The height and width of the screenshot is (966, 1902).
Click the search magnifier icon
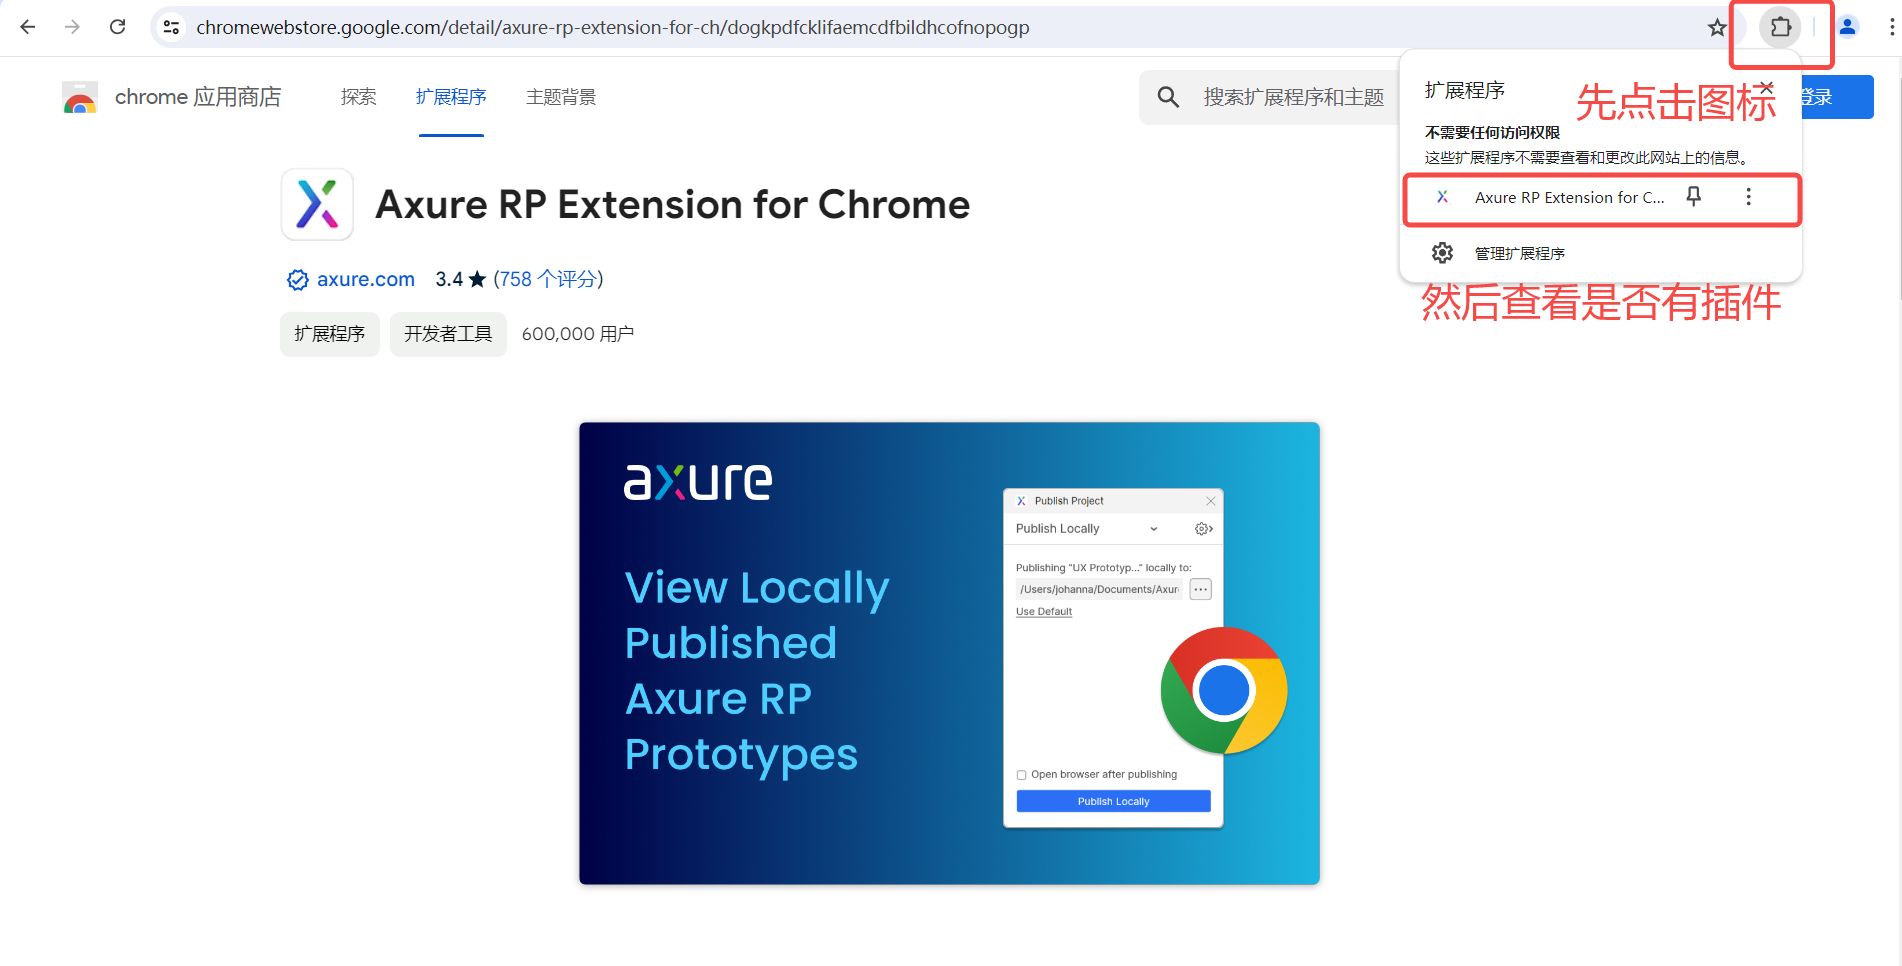pos(1168,97)
